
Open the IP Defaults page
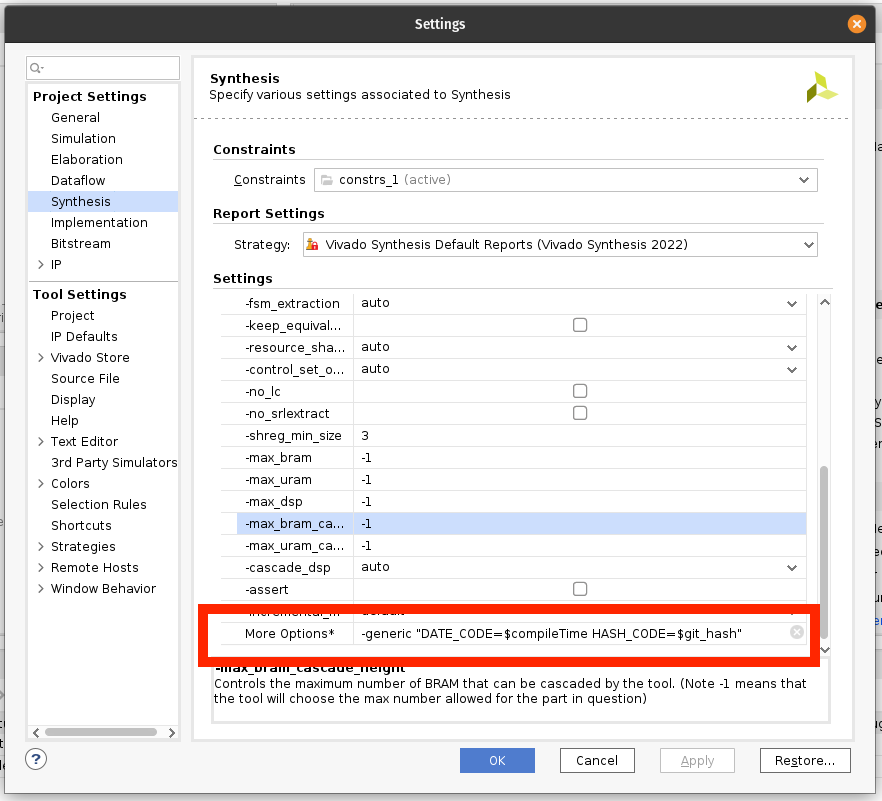(84, 336)
